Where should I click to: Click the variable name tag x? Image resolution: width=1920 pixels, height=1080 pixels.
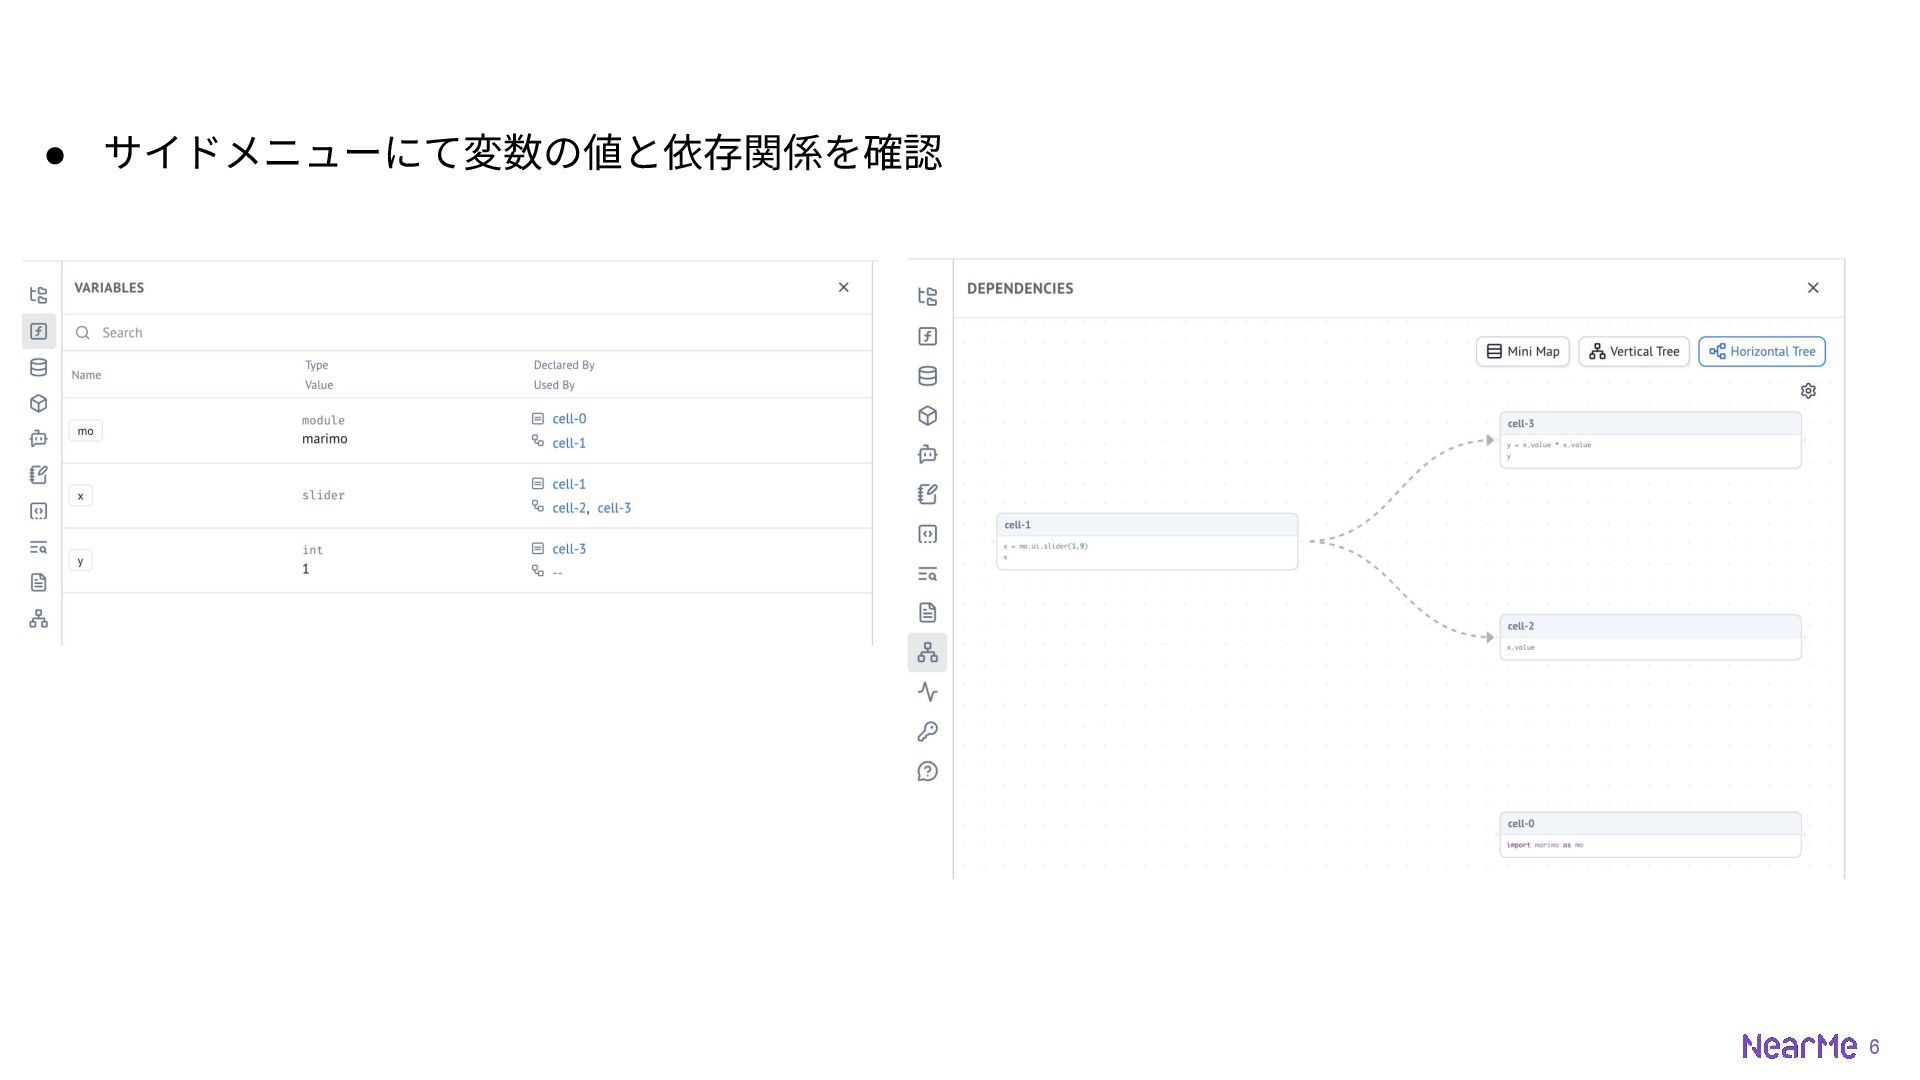(81, 496)
